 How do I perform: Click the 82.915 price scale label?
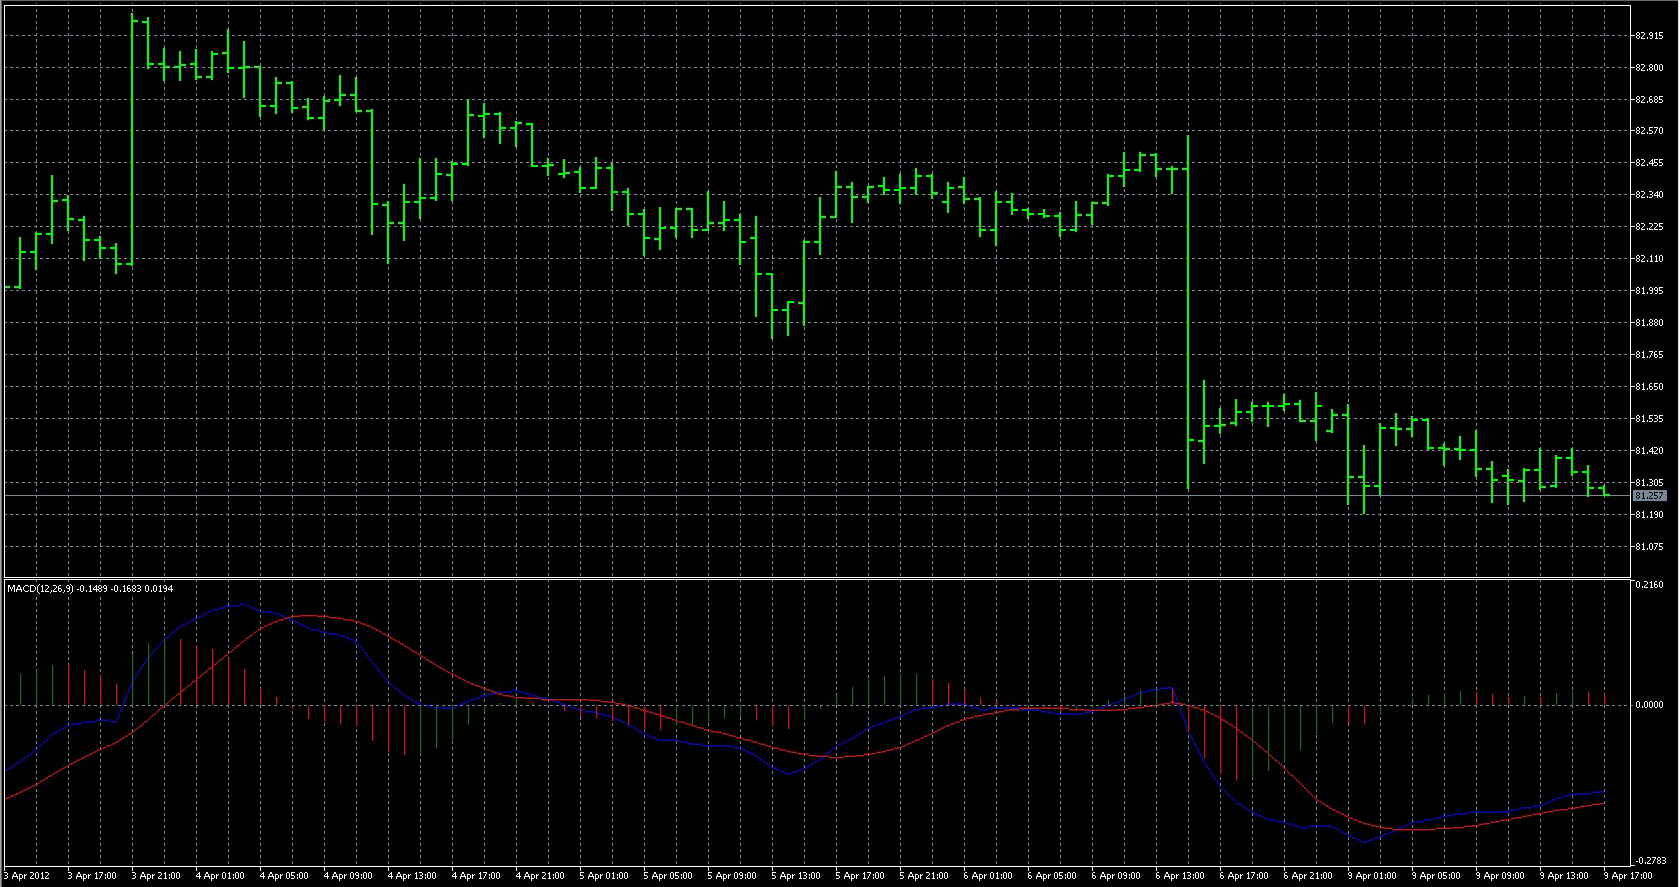1649,36
